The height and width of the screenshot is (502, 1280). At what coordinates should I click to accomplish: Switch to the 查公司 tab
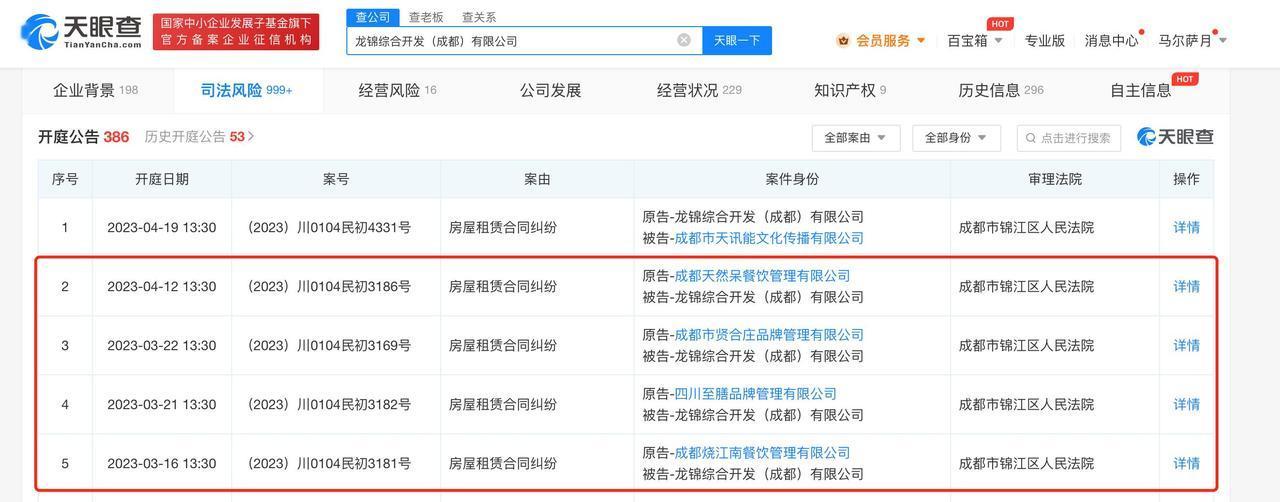373,17
